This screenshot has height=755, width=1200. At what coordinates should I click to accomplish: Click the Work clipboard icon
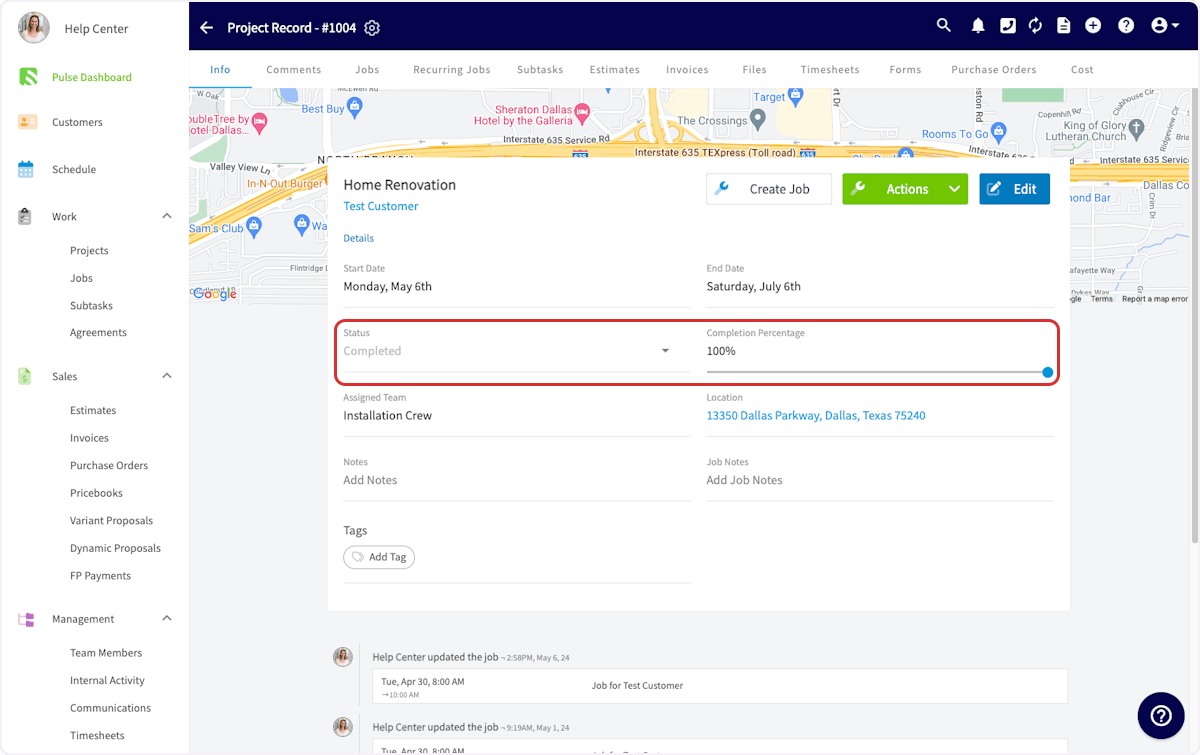pyautogui.click(x=26, y=216)
